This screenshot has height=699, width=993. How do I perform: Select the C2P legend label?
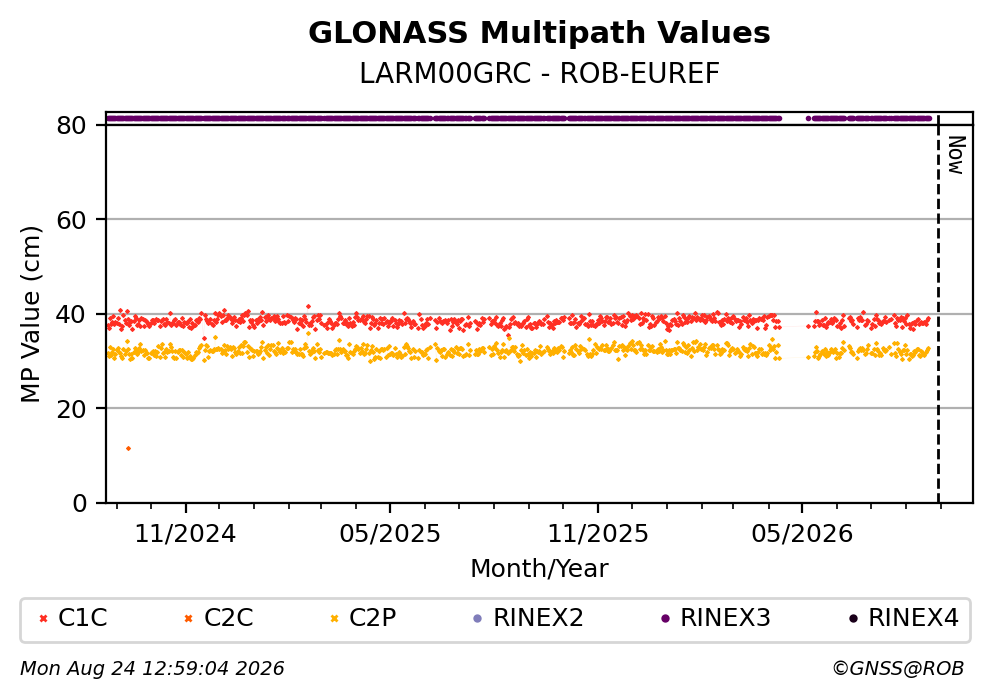(372, 618)
